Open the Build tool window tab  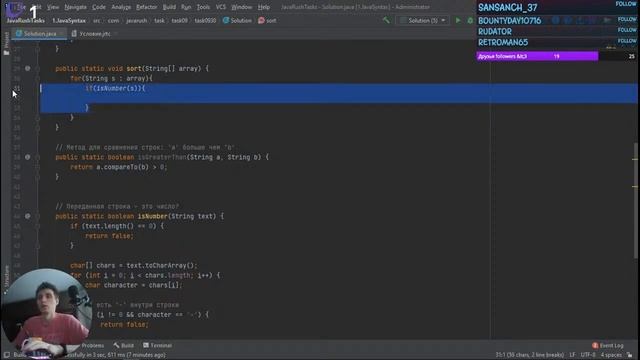[124, 345]
